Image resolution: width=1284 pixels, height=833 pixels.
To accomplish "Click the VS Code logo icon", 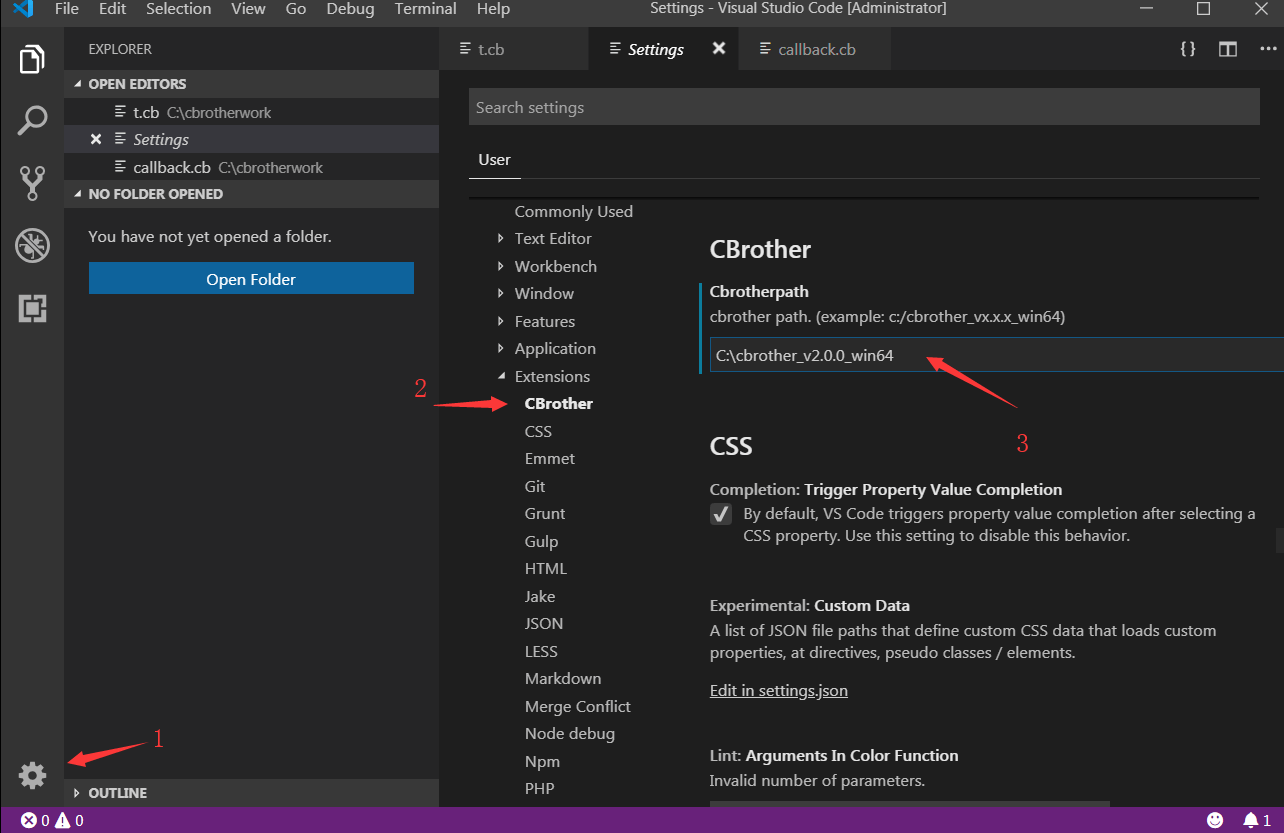I will coord(22,9).
